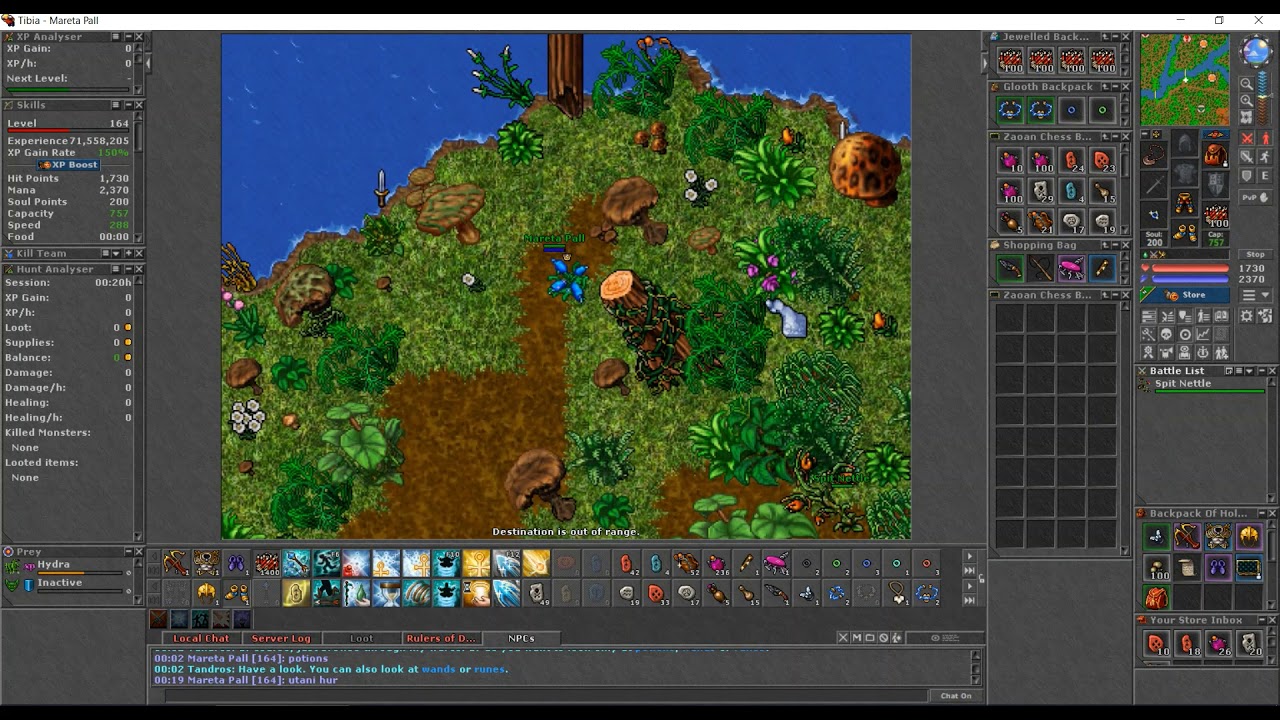
Task: Click the minimap compass rose
Action: tap(1256, 50)
